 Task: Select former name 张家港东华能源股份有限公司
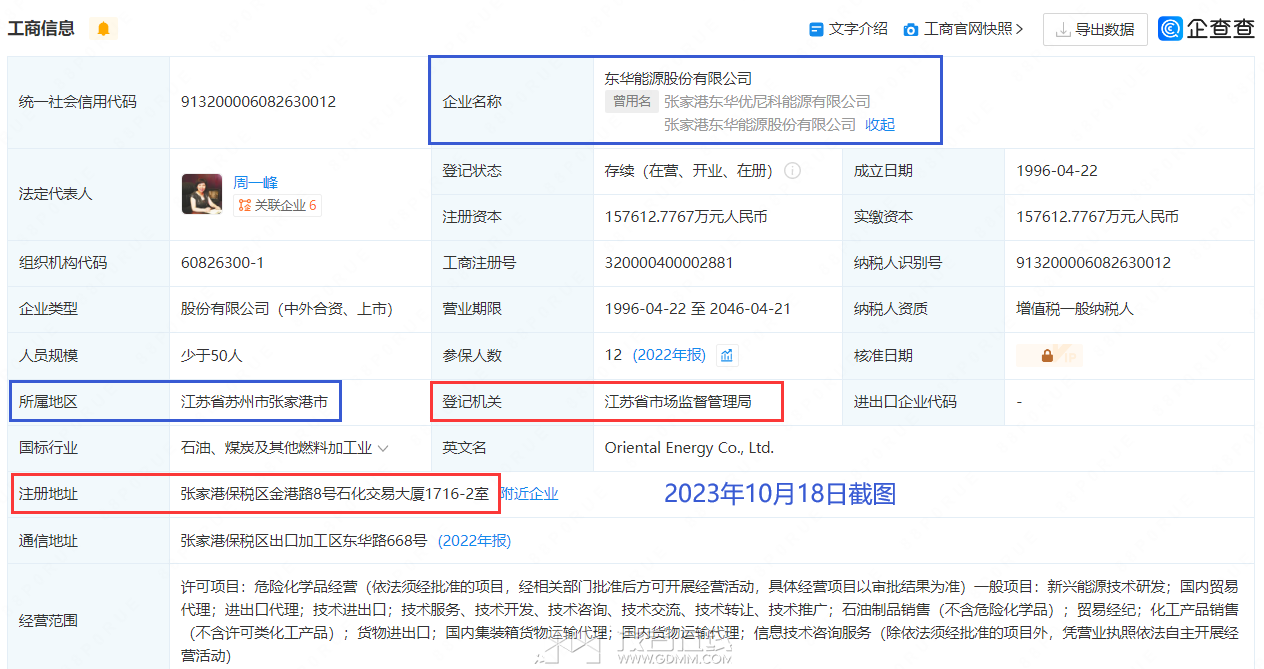(x=760, y=125)
